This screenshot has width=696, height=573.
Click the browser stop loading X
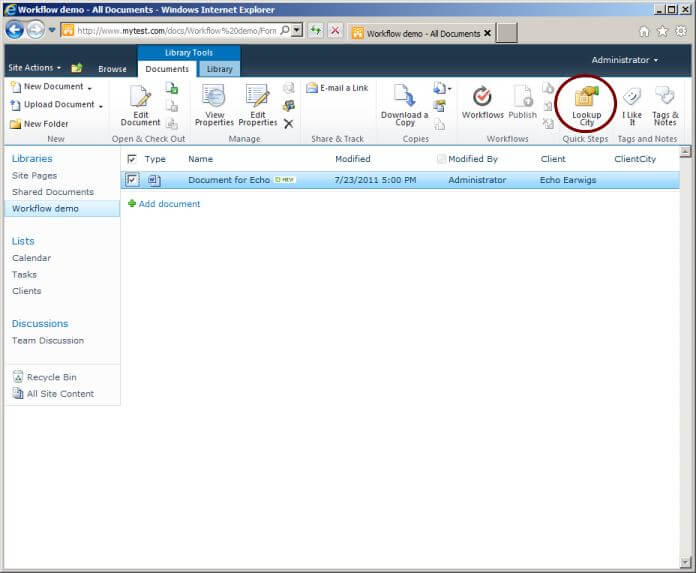(x=335, y=31)
